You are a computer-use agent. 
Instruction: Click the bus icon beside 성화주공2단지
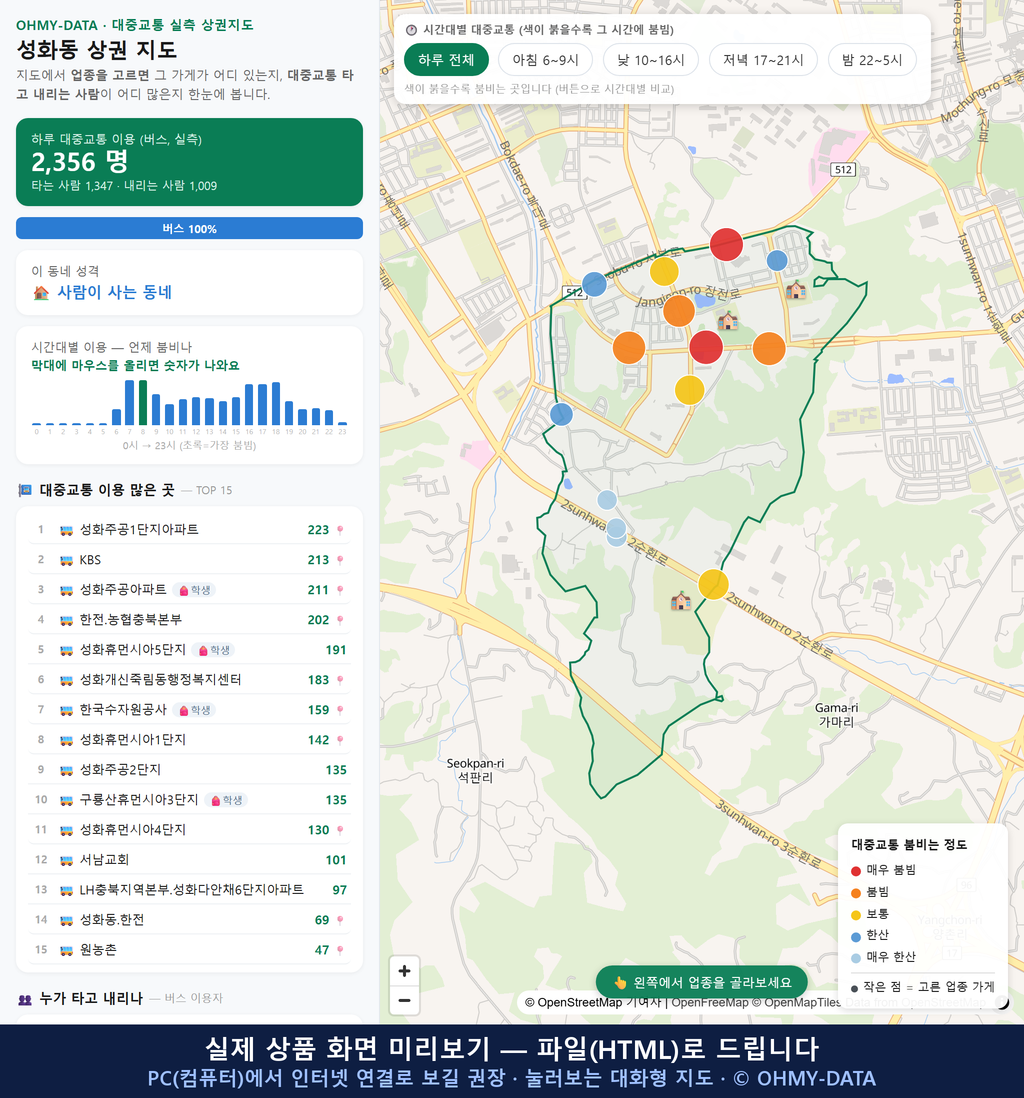67,770
